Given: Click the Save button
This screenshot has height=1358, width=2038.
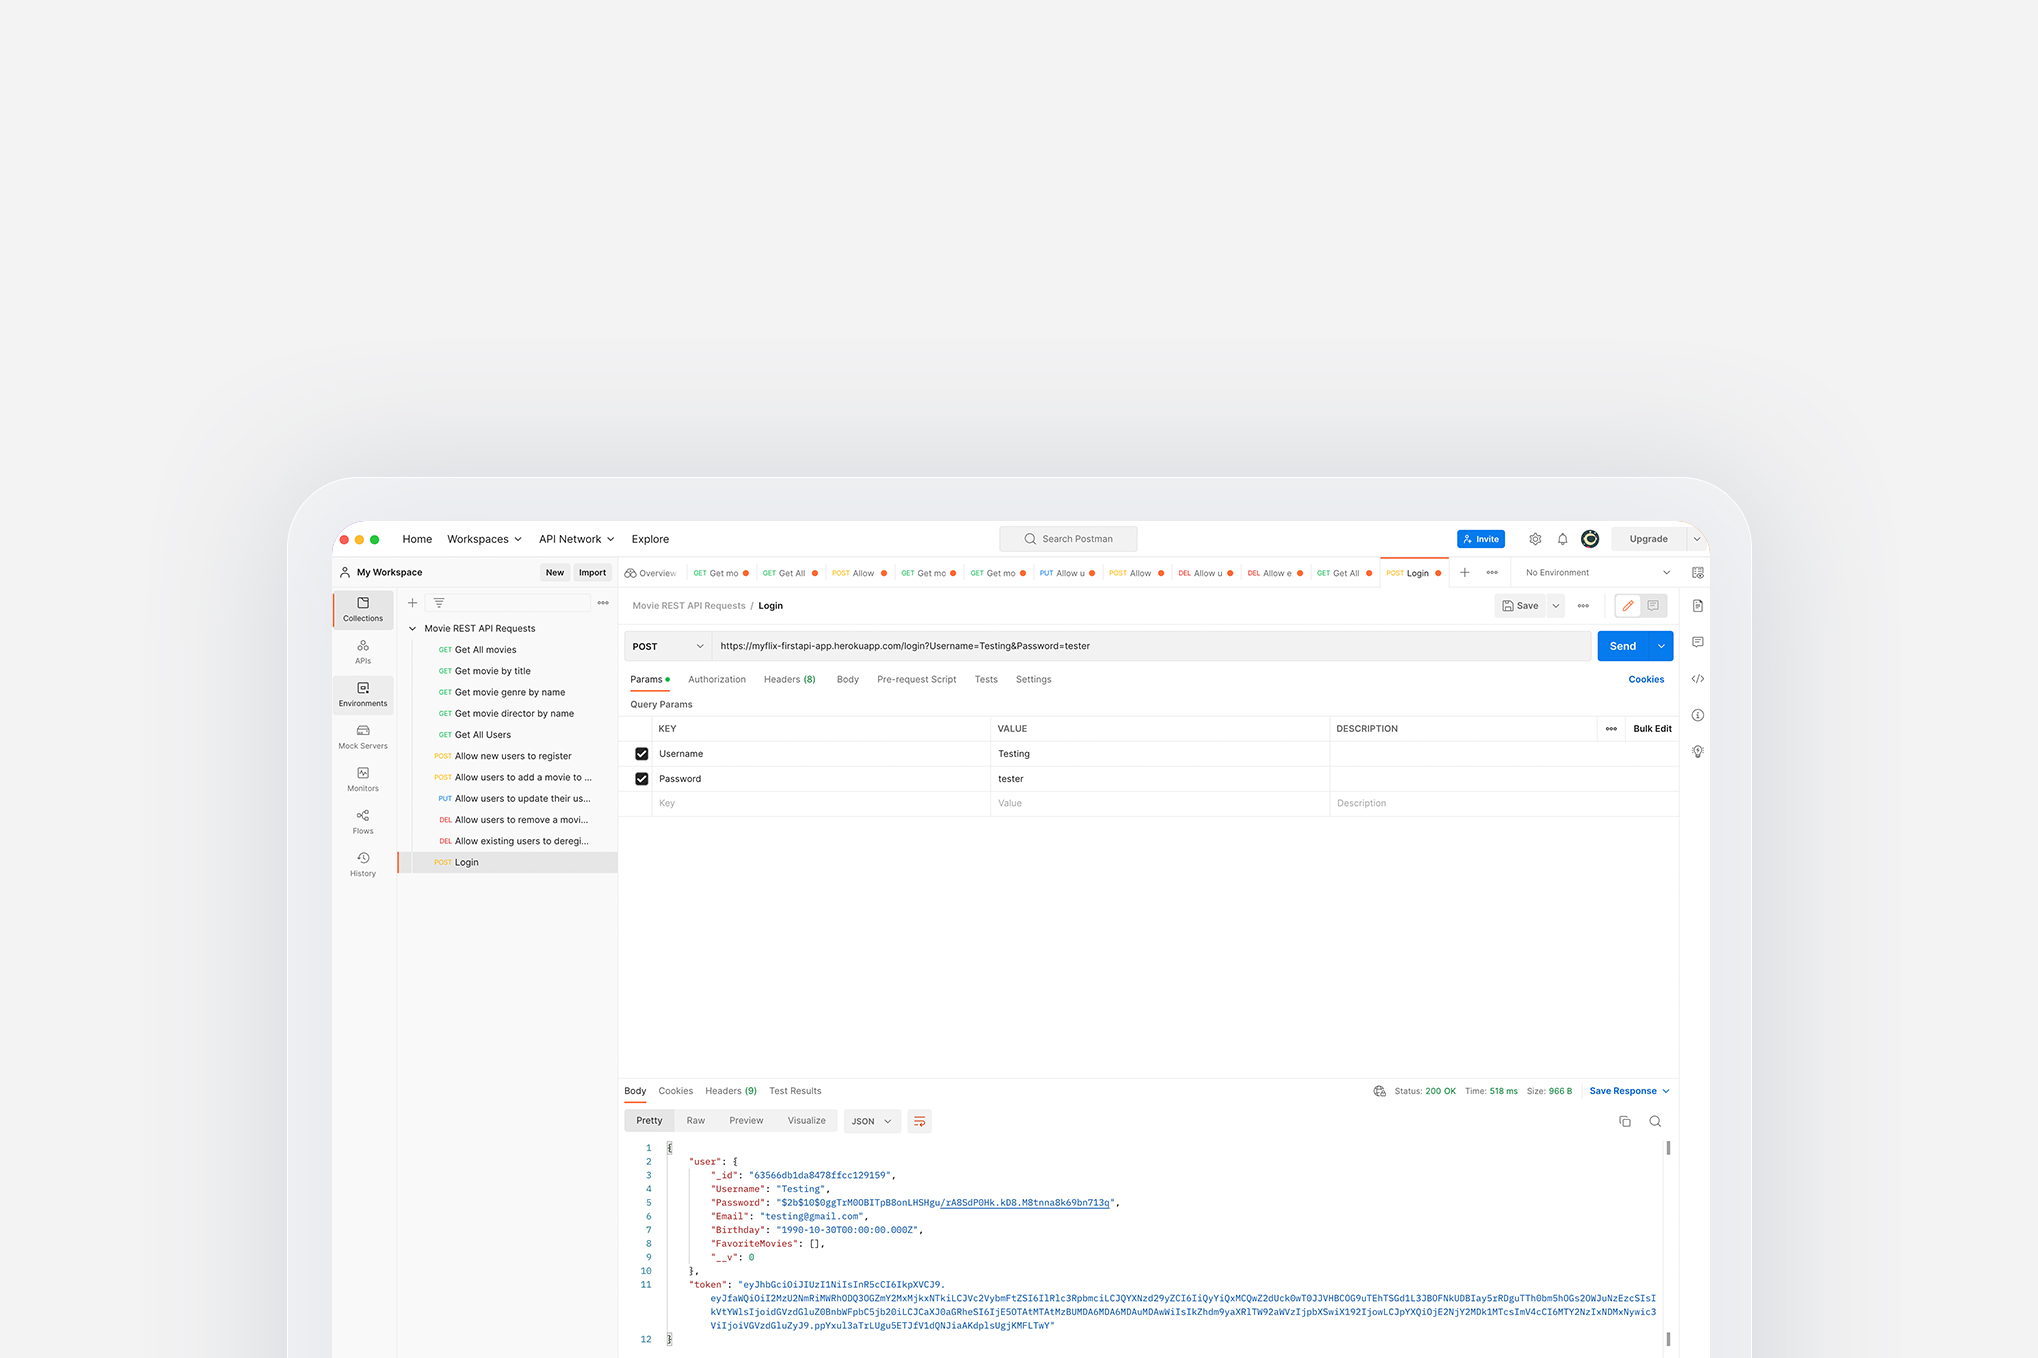Looking at the screenshot, I should pos(1520,606).
